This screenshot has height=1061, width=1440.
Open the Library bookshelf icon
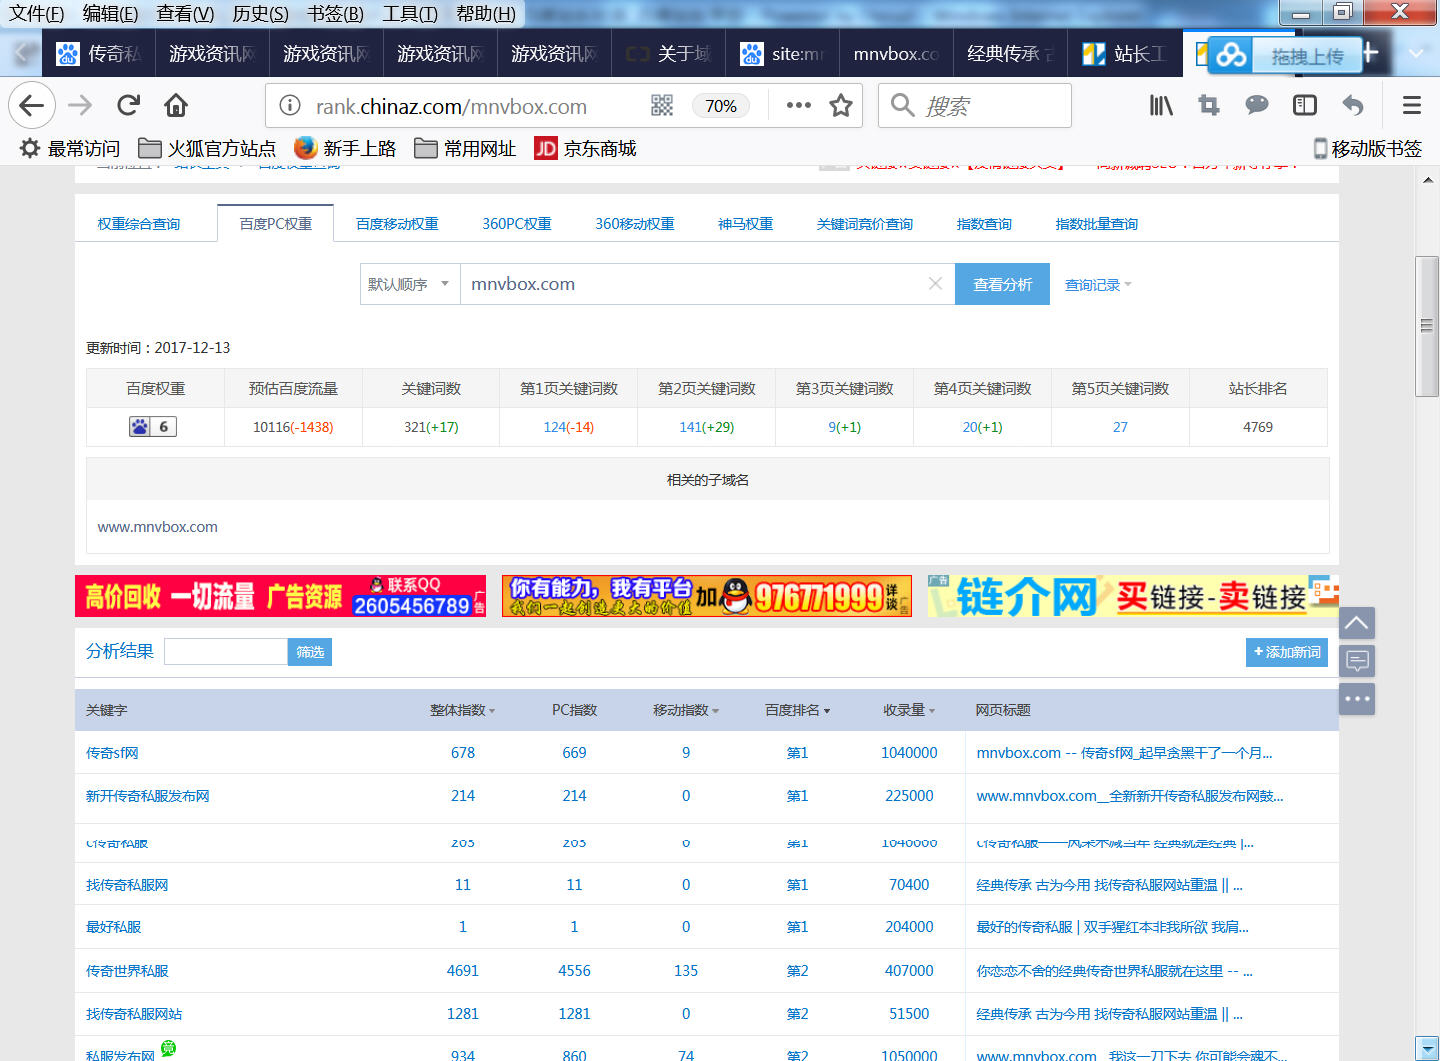1160,105
